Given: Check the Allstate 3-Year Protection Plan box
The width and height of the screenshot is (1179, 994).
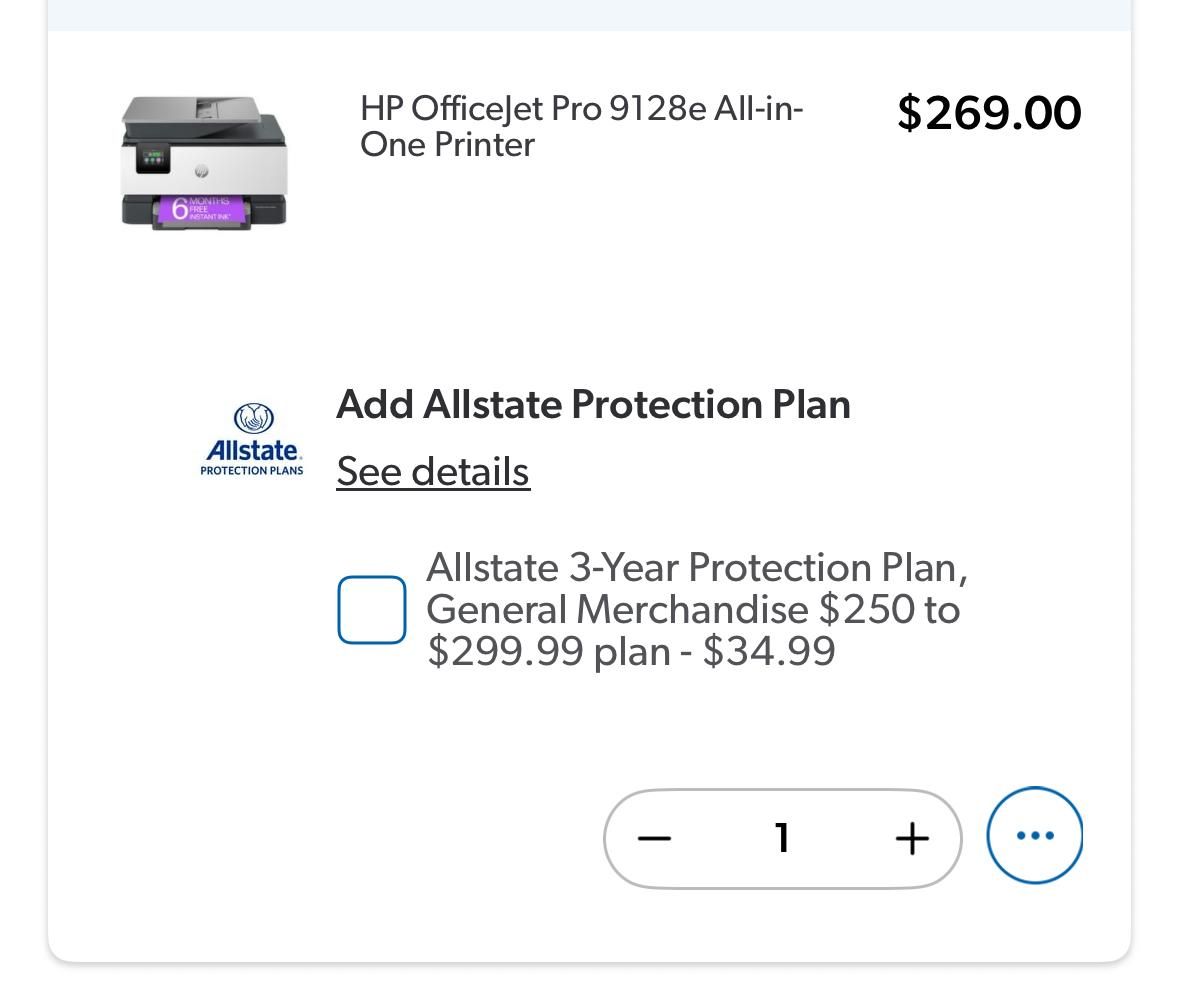Looking at the screenshot, I should click(372, 610).
